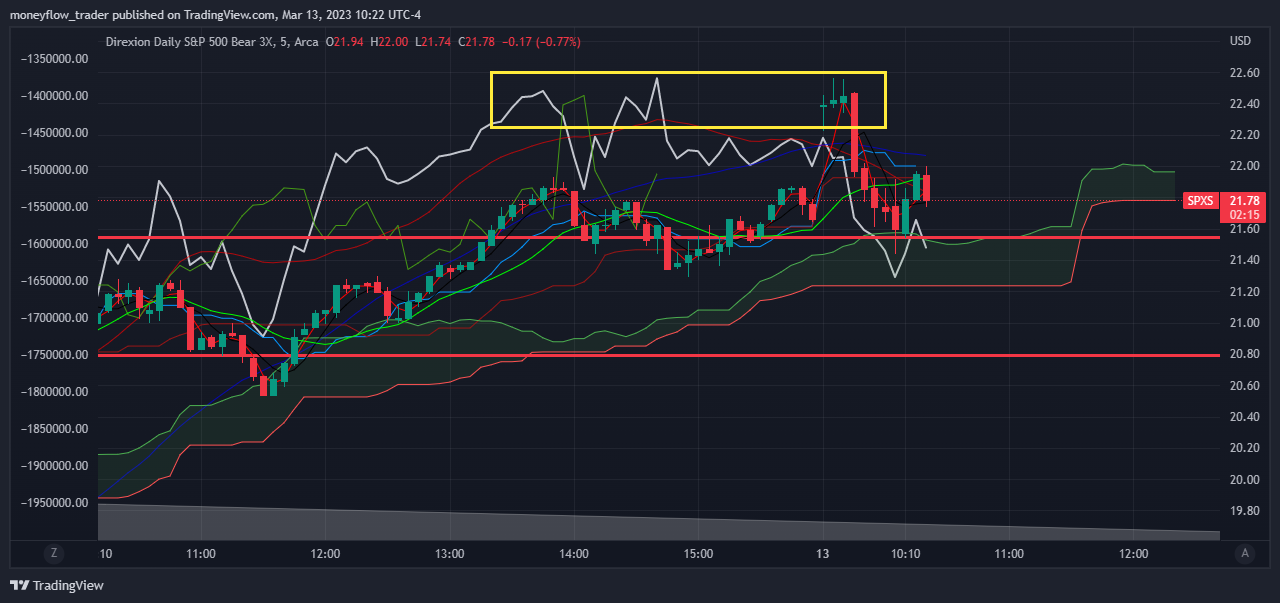Viewport: 1280px width, 603px height.
Task: Click the −1600000.00 left axis label
Action: (55, 244)
